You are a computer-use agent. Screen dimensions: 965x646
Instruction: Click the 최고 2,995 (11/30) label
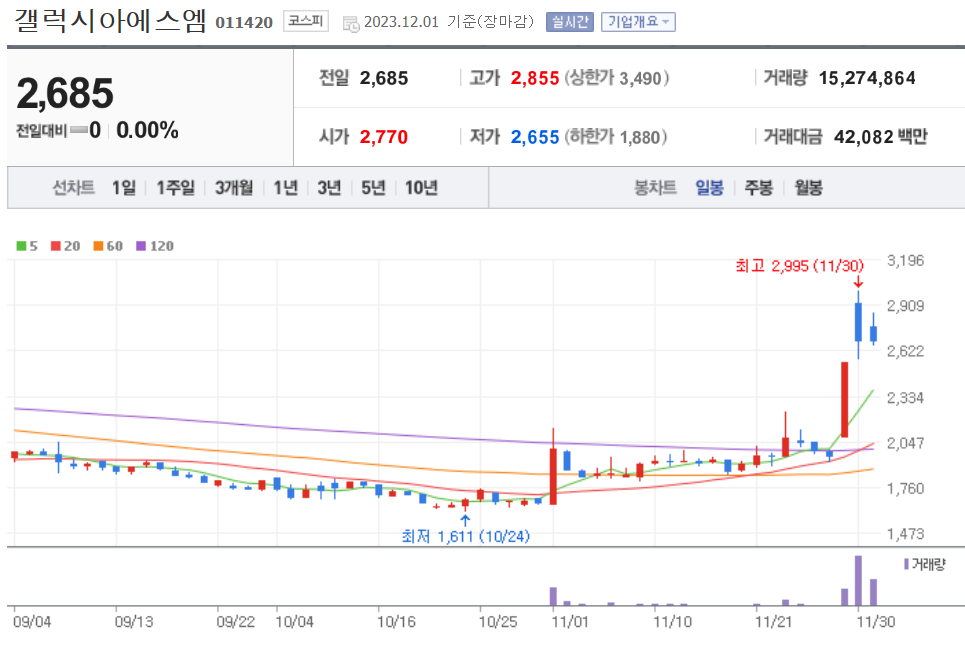[x=799, y=266]
